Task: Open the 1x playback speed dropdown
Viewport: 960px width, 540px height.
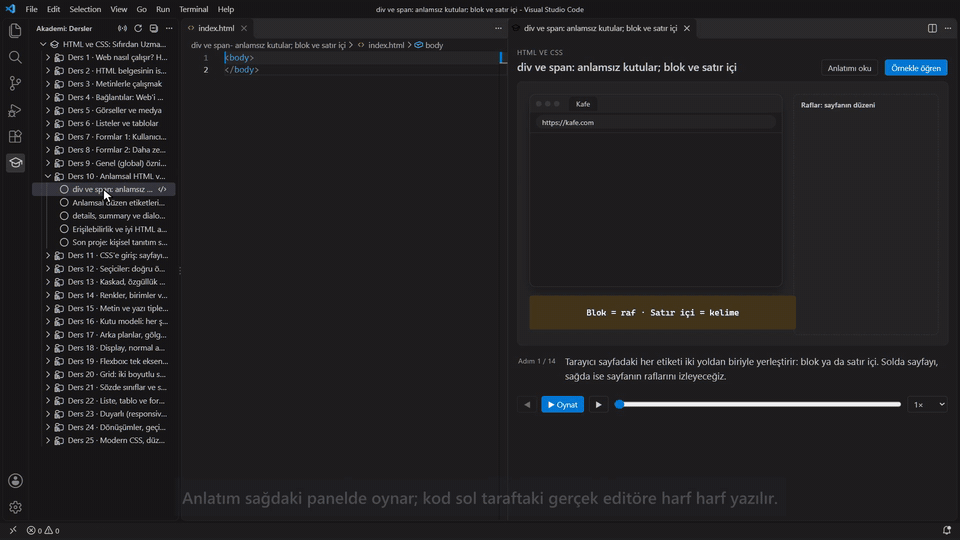Action: [x=928, y=405]
